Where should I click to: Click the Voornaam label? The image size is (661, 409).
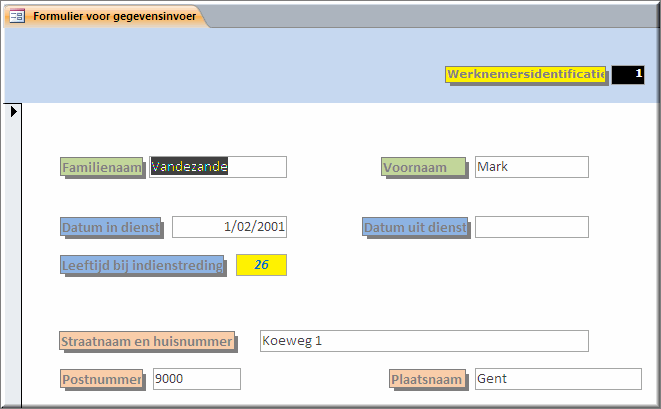click(424, 167)
